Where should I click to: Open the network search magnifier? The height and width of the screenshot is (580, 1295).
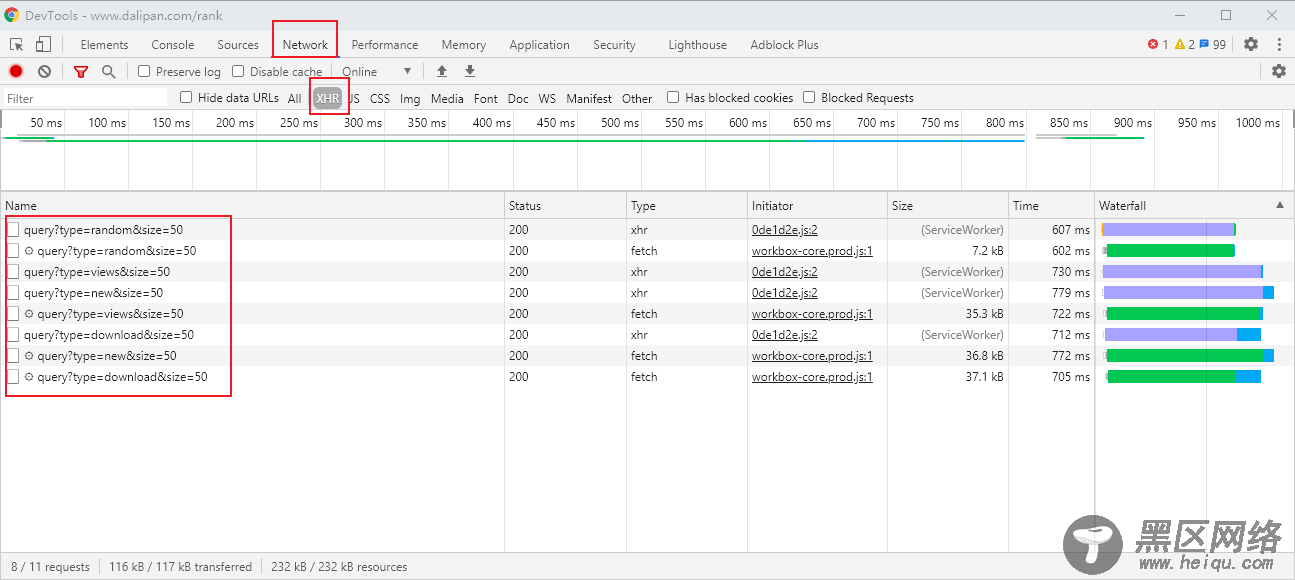pos(108,71)
